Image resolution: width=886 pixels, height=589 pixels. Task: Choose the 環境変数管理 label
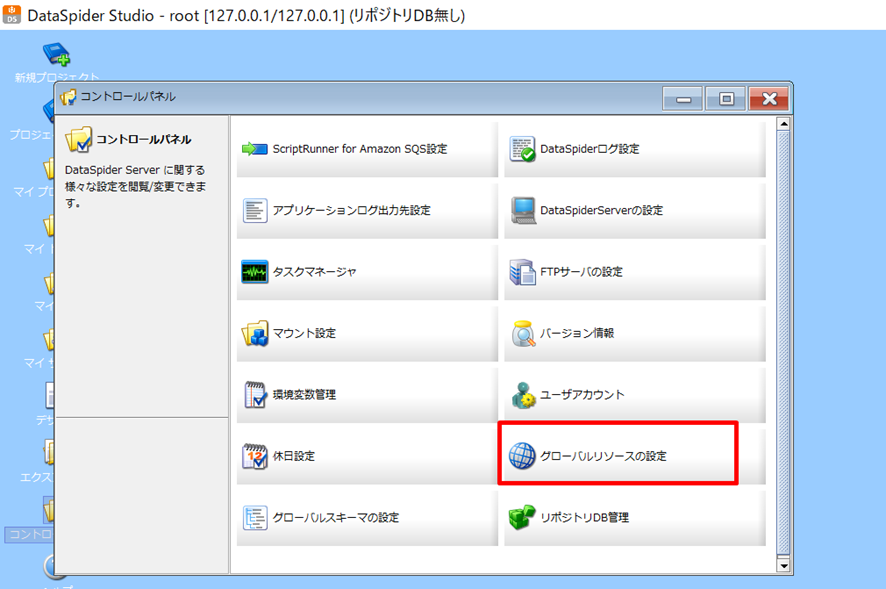coord(305,395)
